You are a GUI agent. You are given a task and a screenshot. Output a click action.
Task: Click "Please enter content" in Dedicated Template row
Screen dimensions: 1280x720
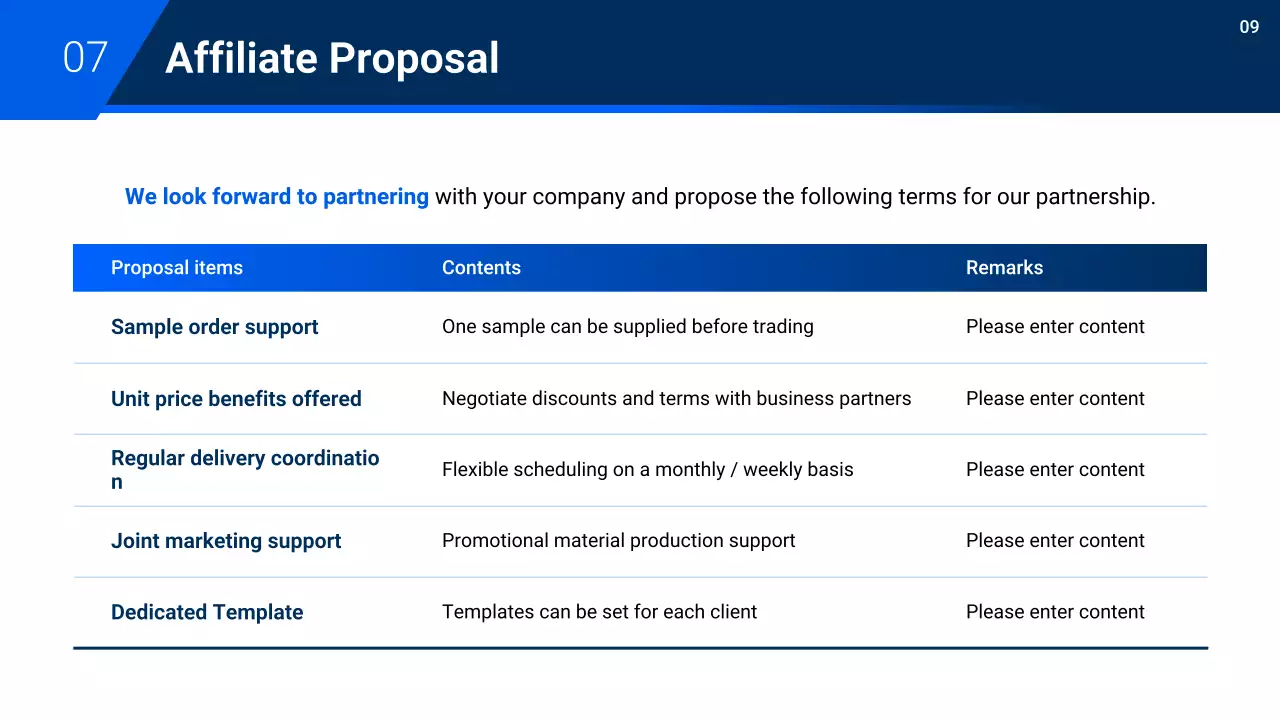tap(1055, 612)
